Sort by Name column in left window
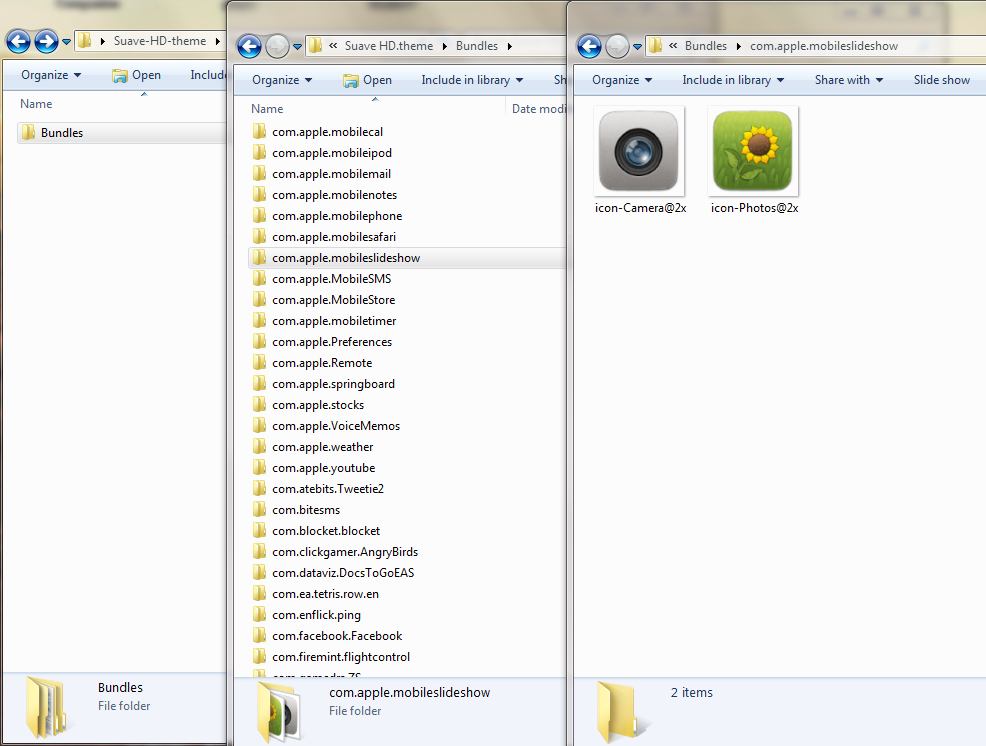 click(x=36, y=104)
